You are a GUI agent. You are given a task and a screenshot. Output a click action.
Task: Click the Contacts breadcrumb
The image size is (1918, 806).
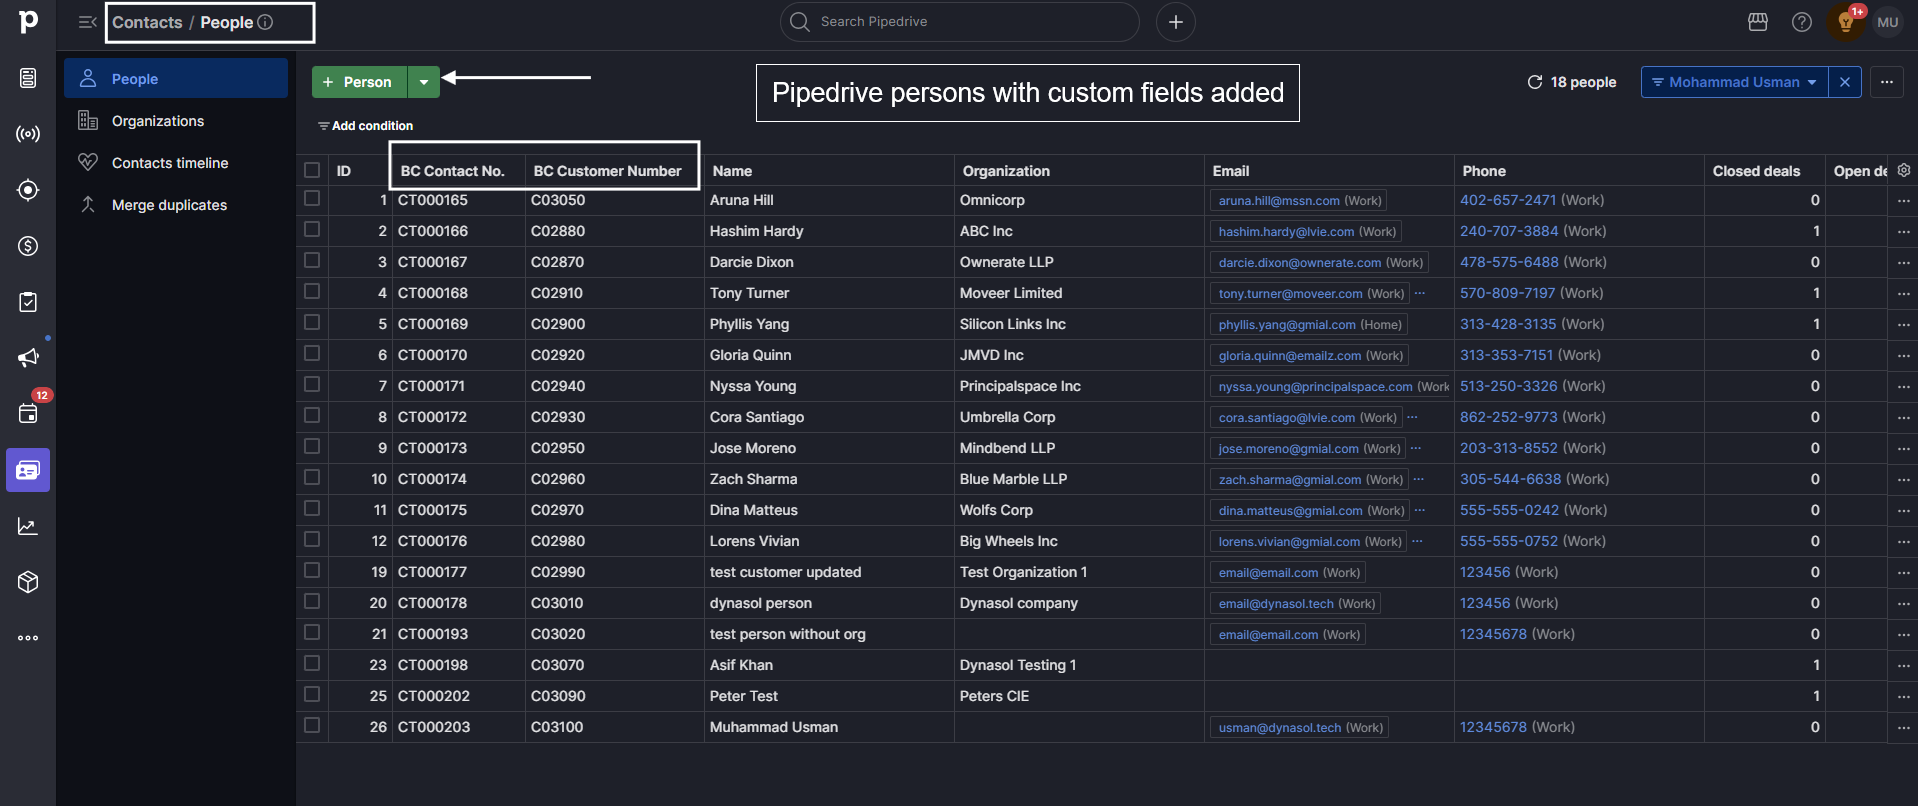(147, 22)
